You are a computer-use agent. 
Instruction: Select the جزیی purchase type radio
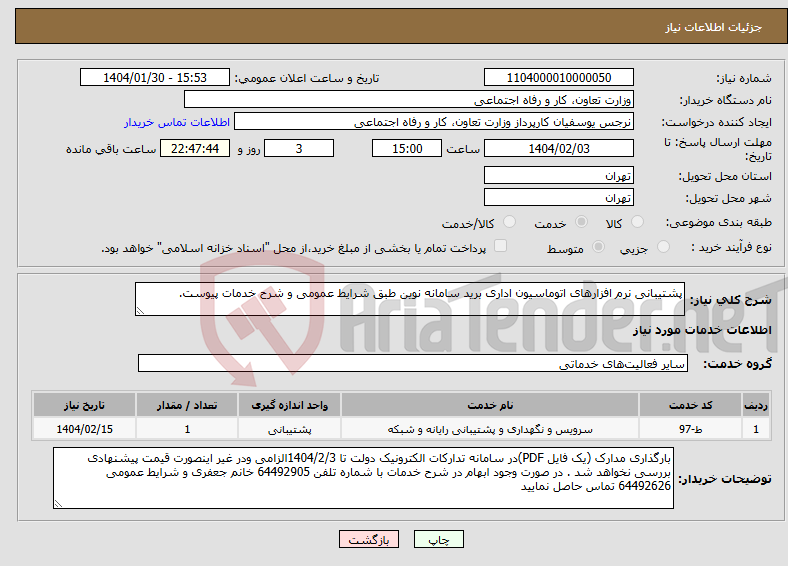click(663, 246)
